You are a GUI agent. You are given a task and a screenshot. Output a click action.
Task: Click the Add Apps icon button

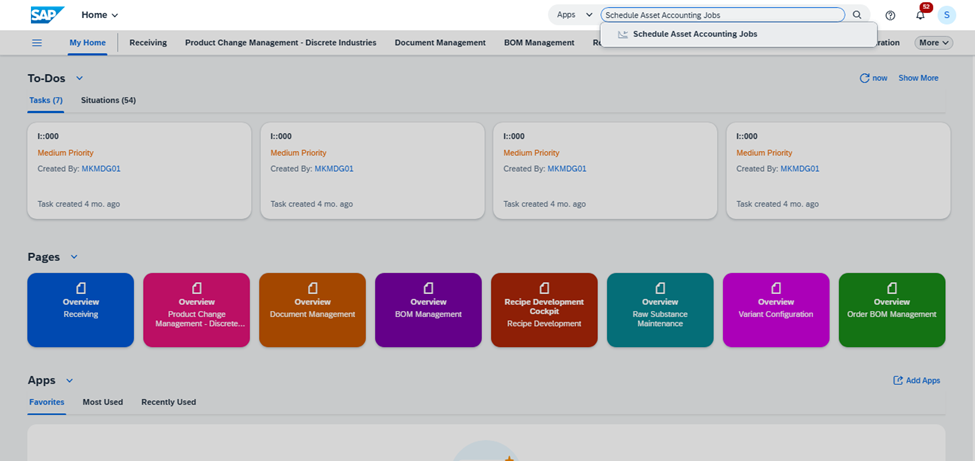click(x=917, y=380)
